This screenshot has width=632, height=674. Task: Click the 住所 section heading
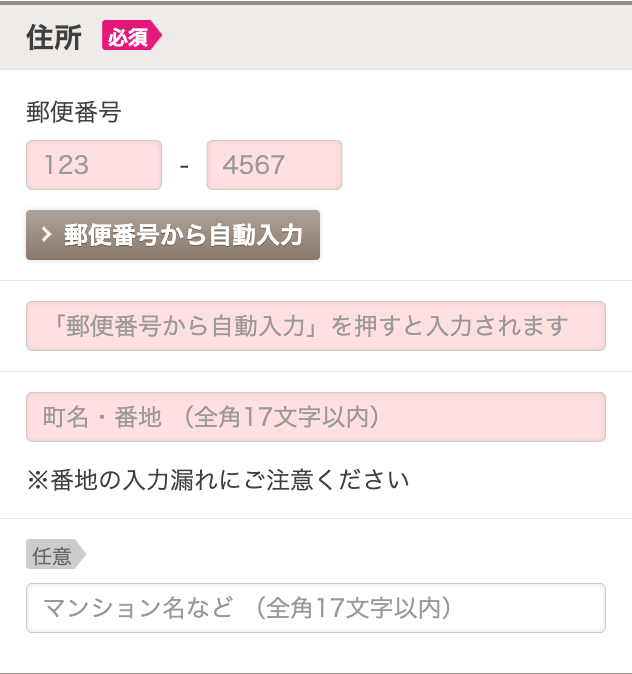54,37
